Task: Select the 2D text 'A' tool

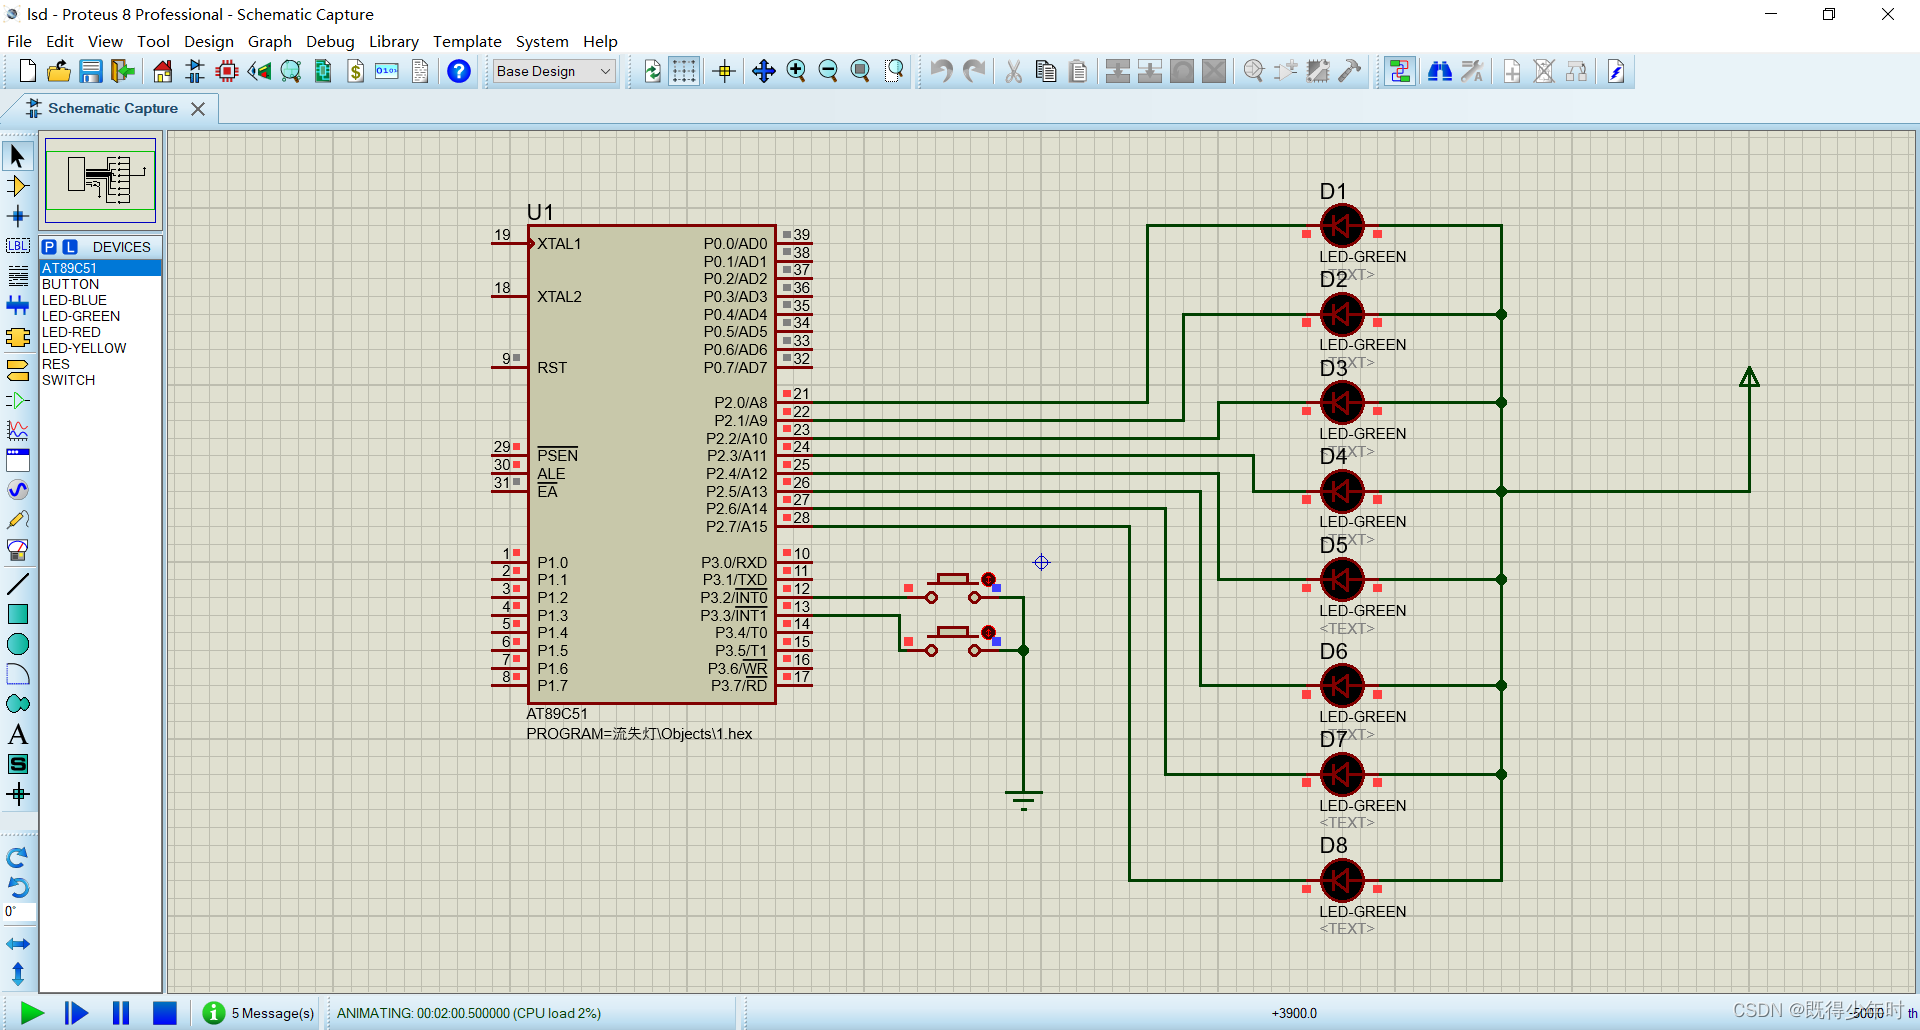Action: [18, 734]
